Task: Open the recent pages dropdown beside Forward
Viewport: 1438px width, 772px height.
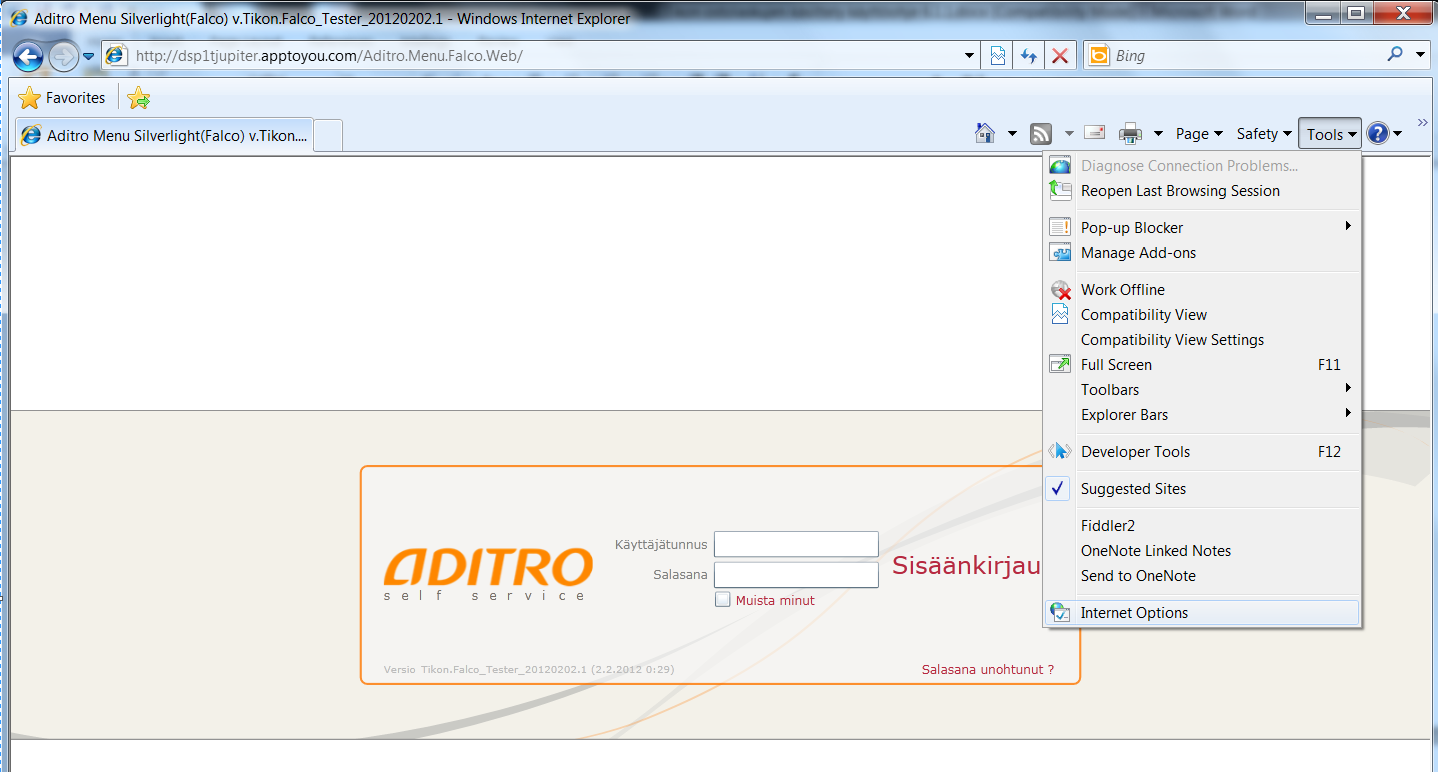Action: (x=88, y=56)
